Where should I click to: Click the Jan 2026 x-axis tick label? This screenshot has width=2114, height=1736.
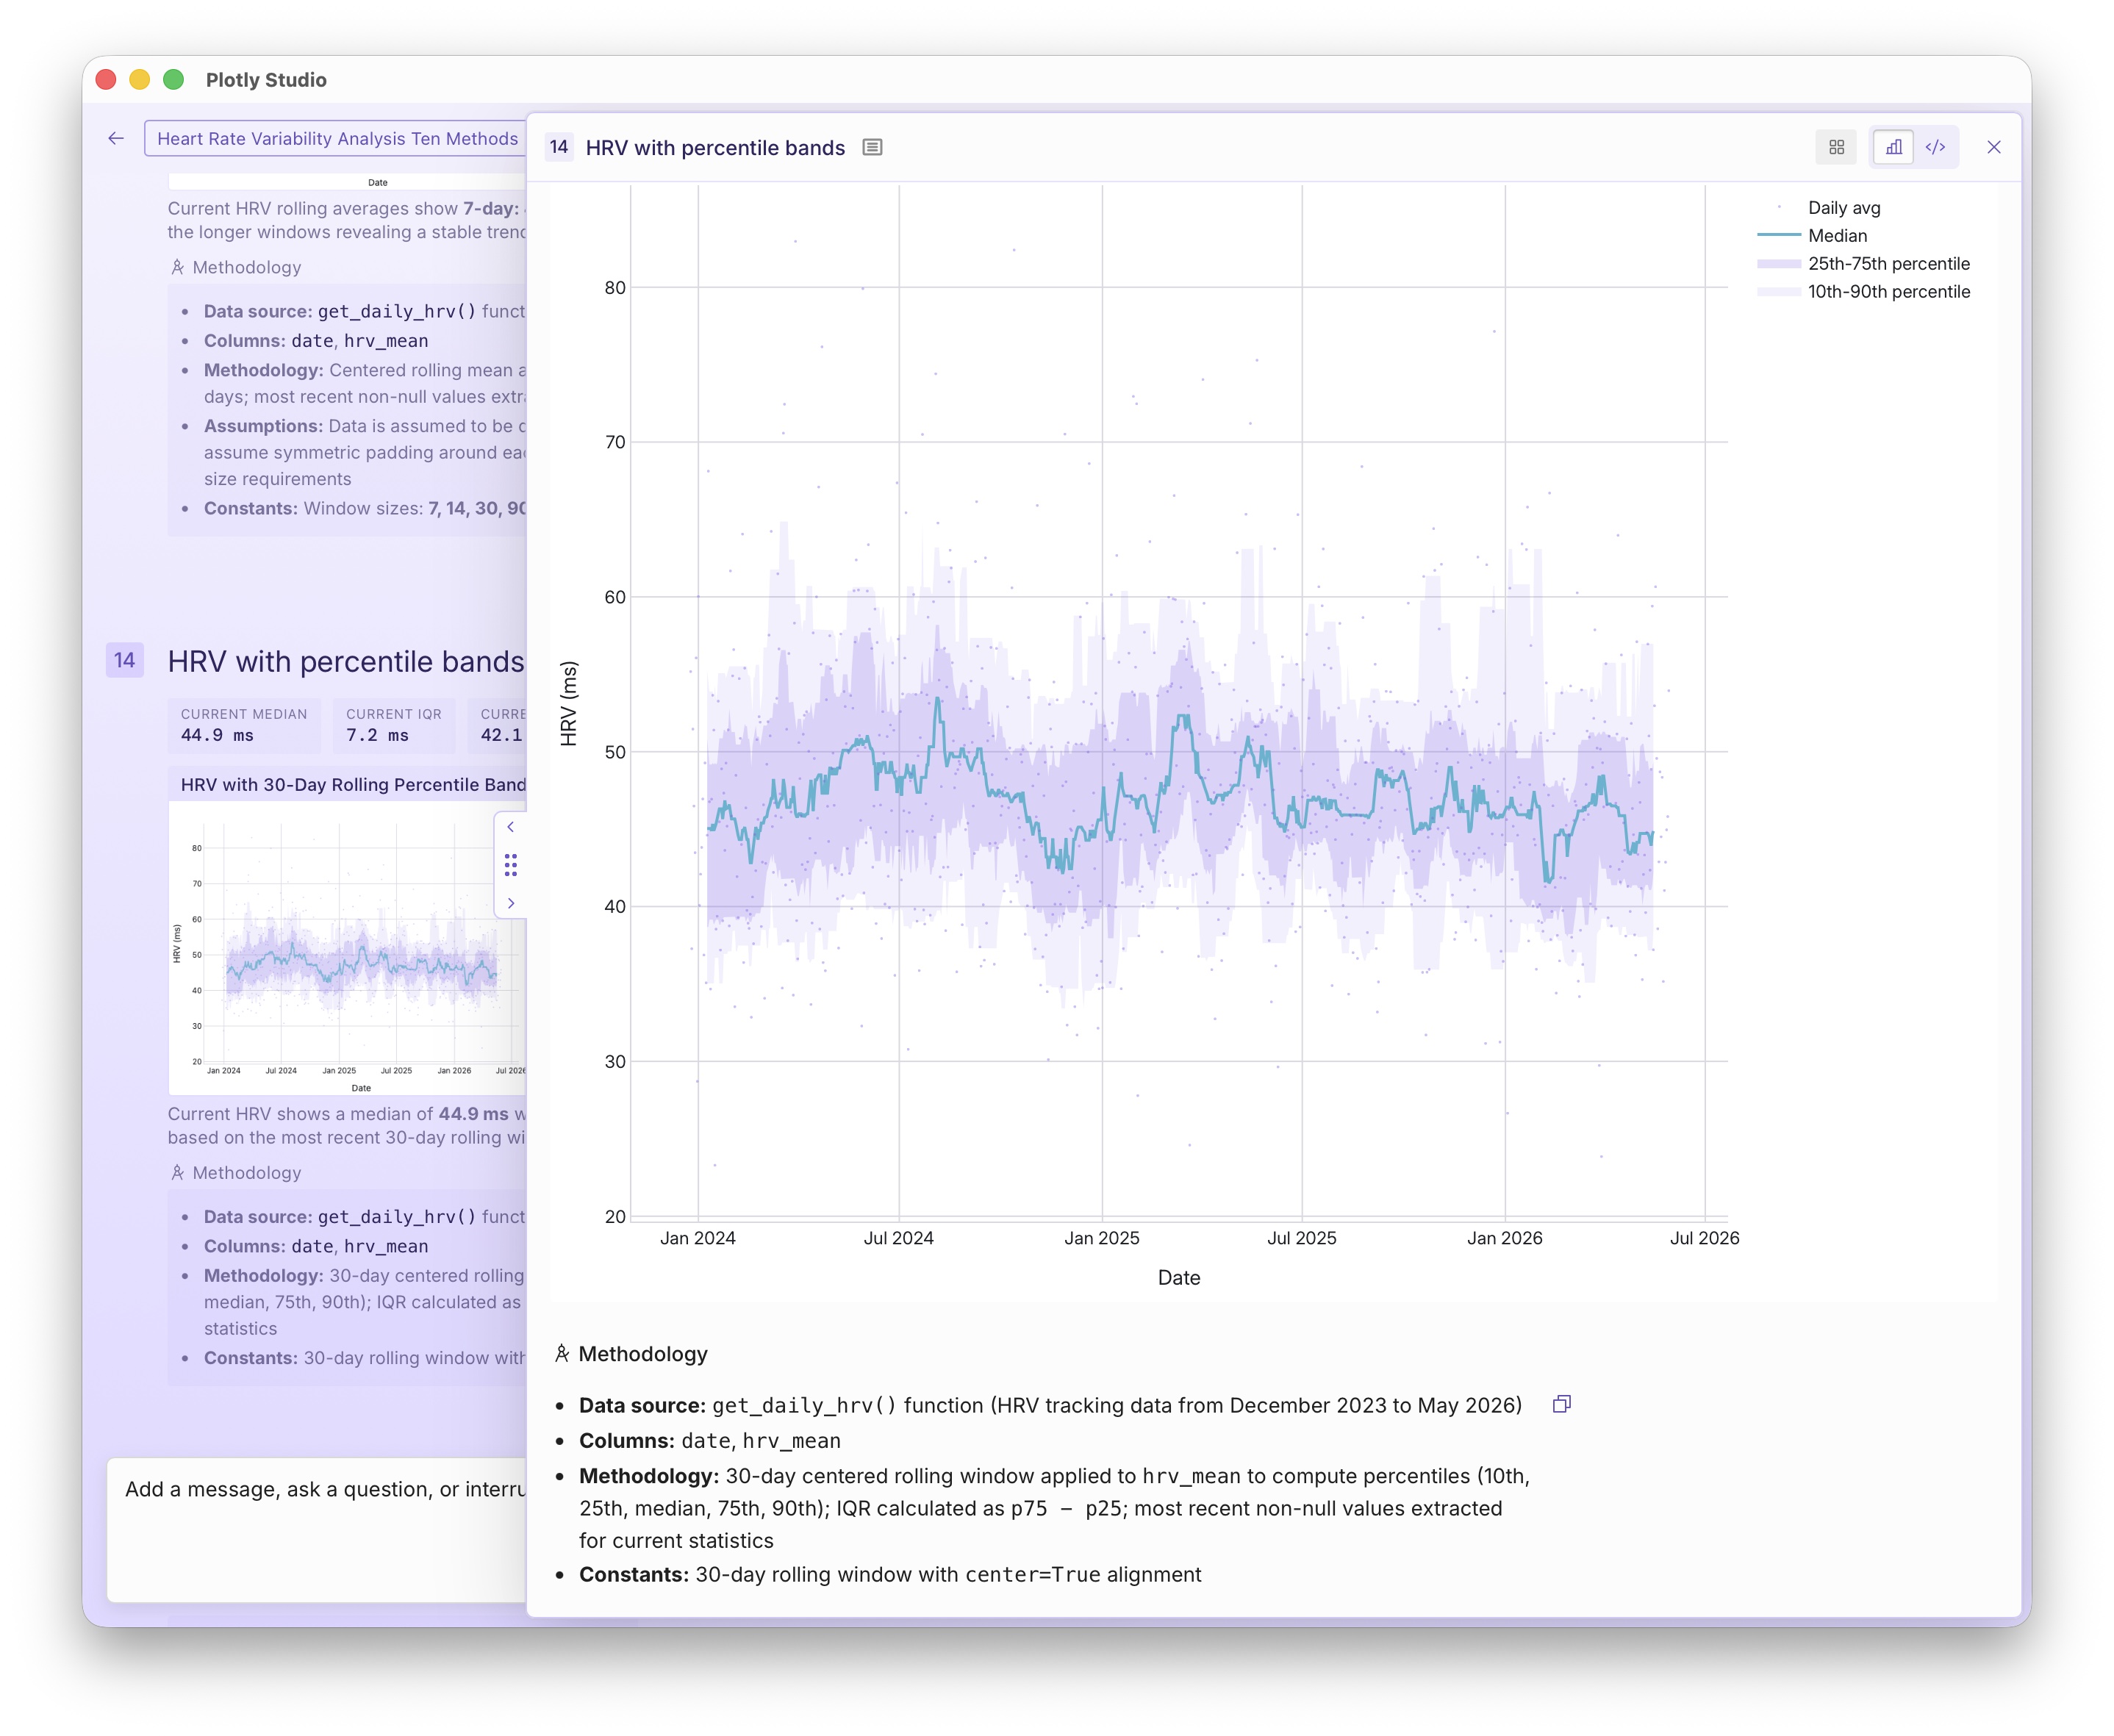[1504, 1238]
